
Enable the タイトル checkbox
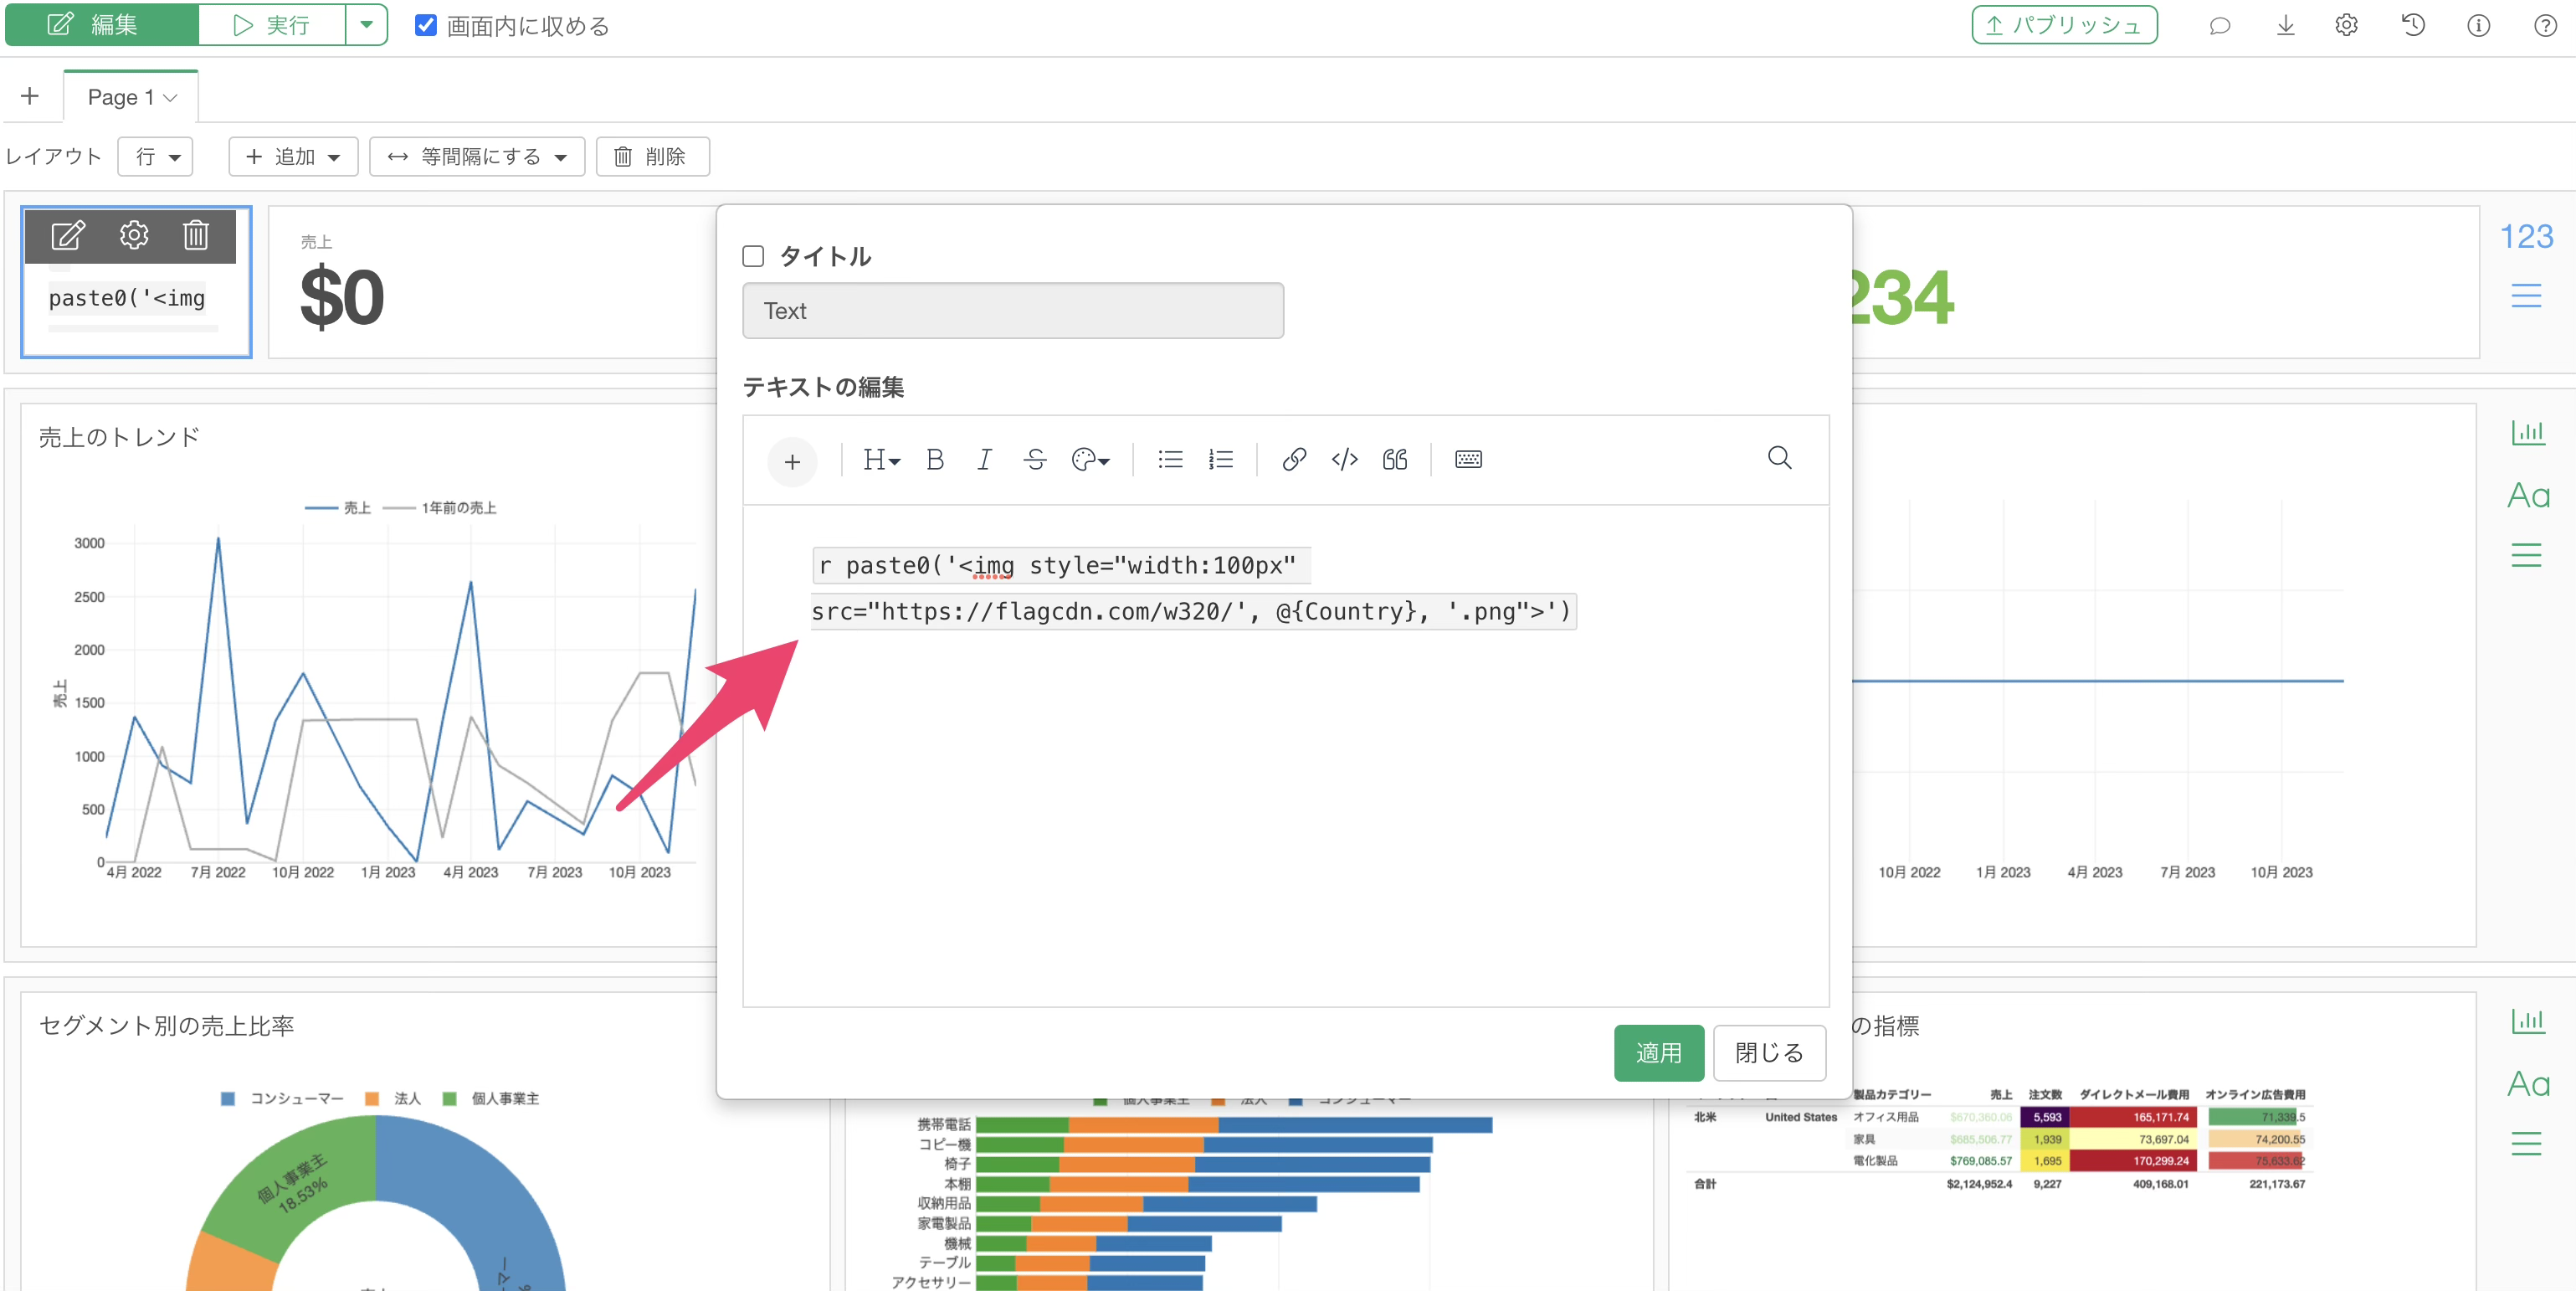tap(753, 257)
